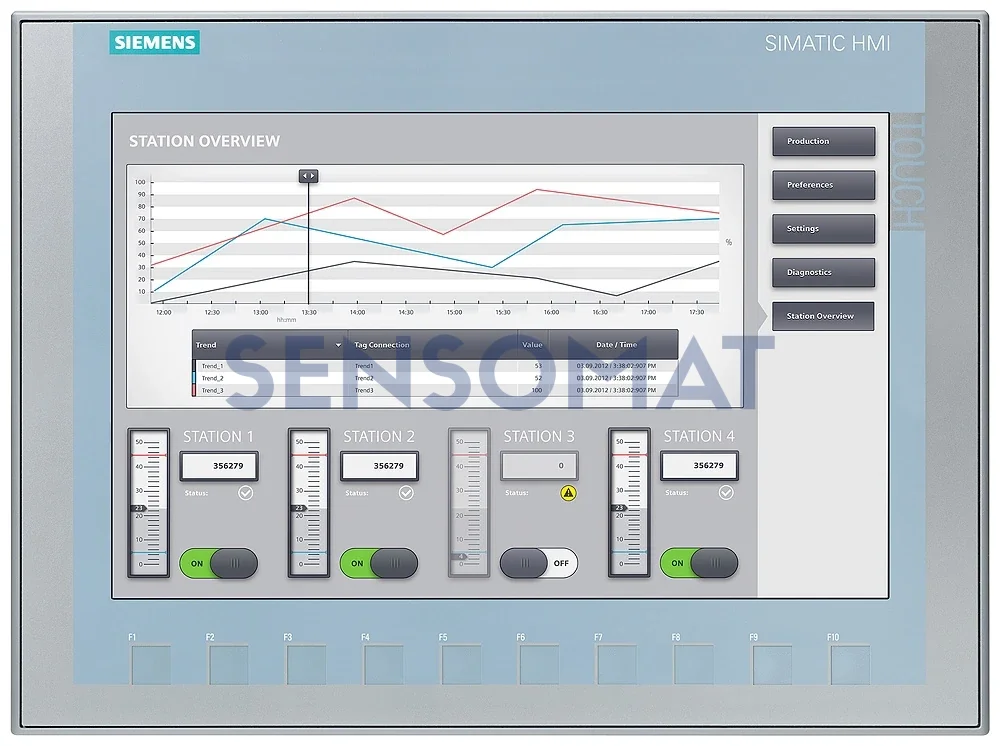The height and width of the screenshot is (746, 1000).
Task: Turn on the Station 3 OFF switch
Action: [x=539, y=564]
